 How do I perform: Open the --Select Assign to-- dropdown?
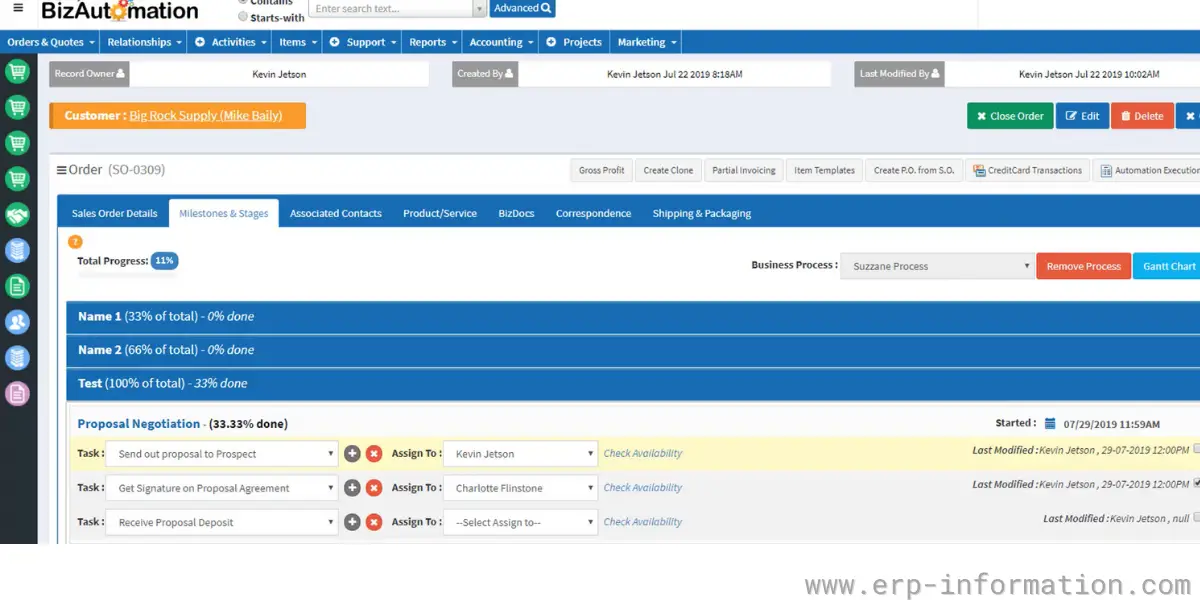pyautogui.click(x=520, y=522)
